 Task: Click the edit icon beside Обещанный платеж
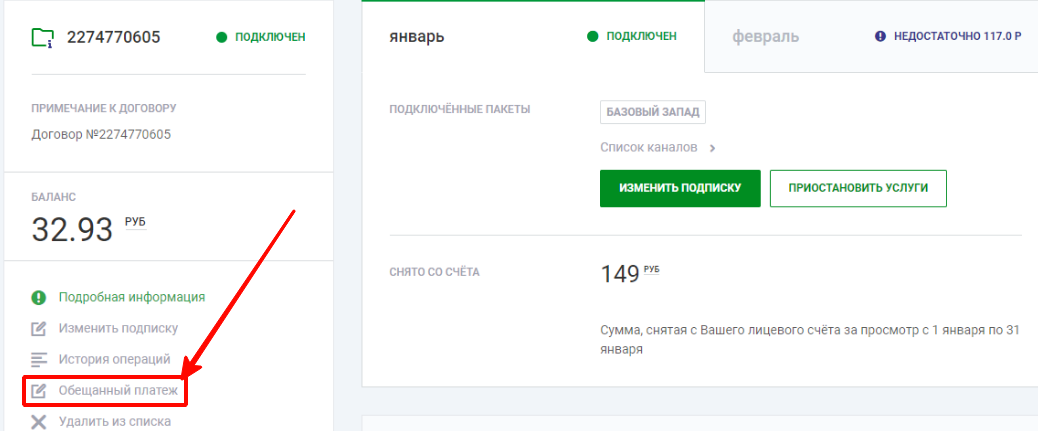39,390
